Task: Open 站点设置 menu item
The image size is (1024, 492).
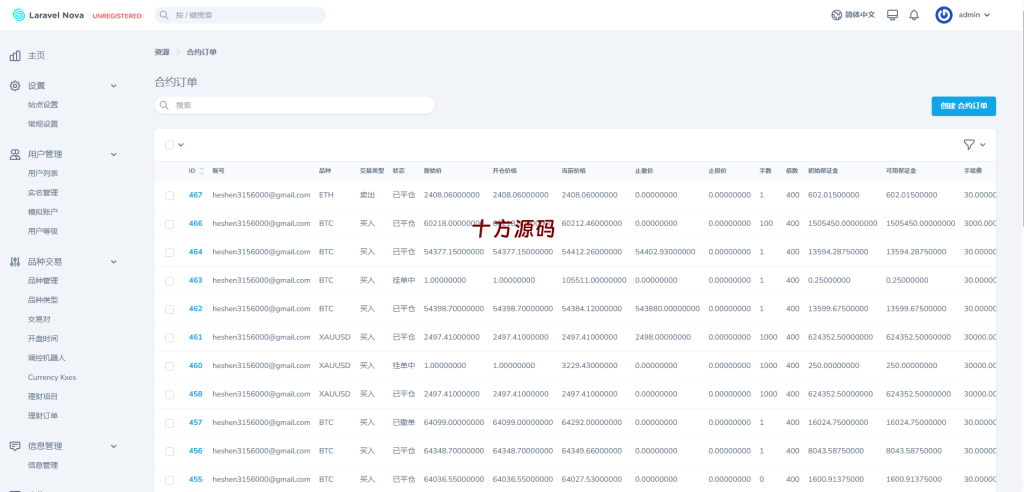Action: point(43,105)
